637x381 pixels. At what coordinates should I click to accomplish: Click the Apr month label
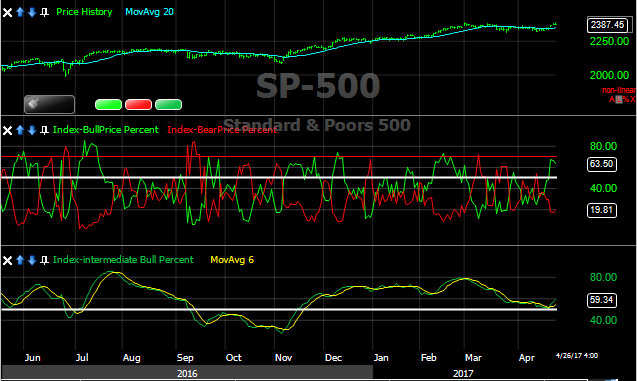527,358
